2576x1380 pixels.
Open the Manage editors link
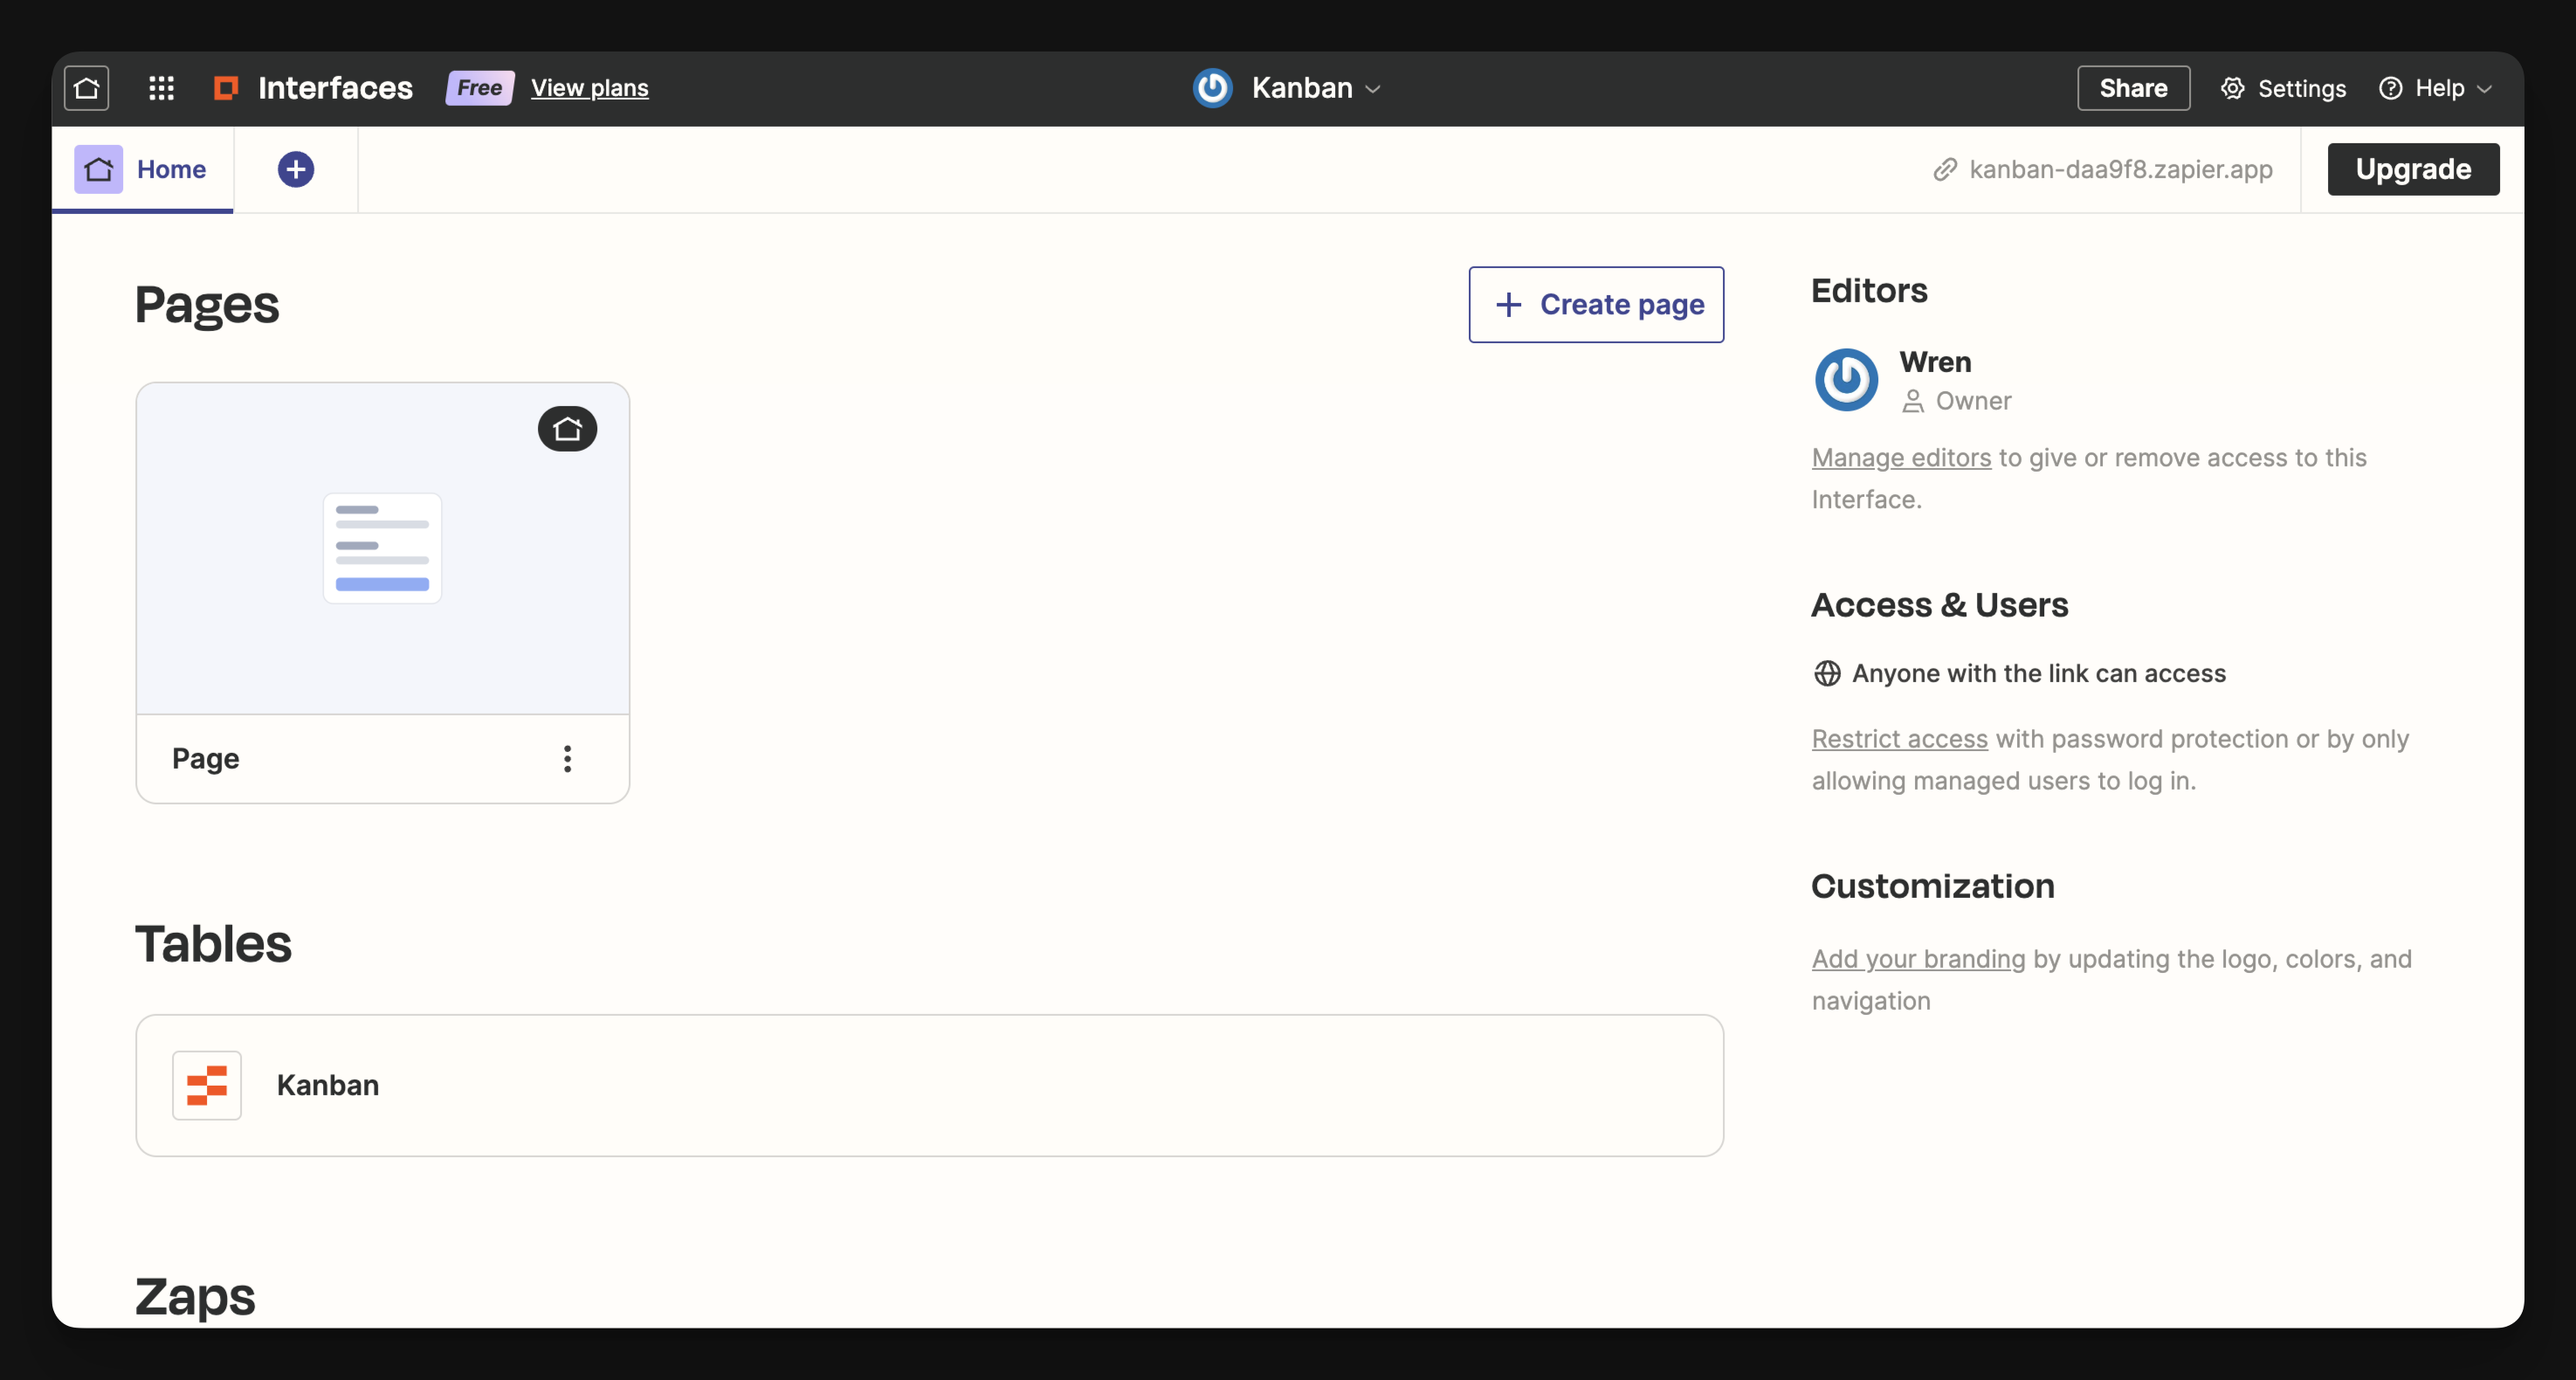tap(1901, 457)
